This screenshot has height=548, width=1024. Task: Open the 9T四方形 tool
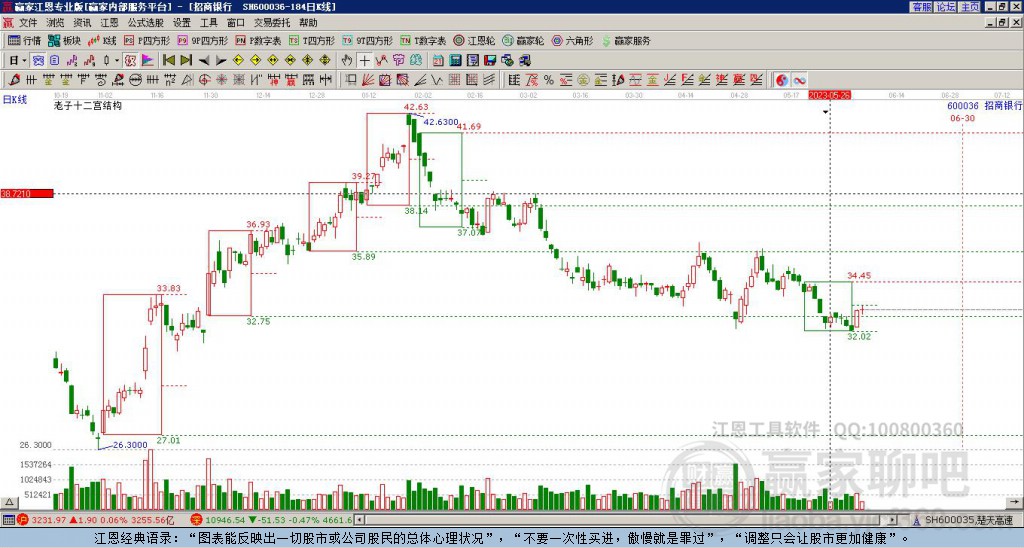pos(368,40)
